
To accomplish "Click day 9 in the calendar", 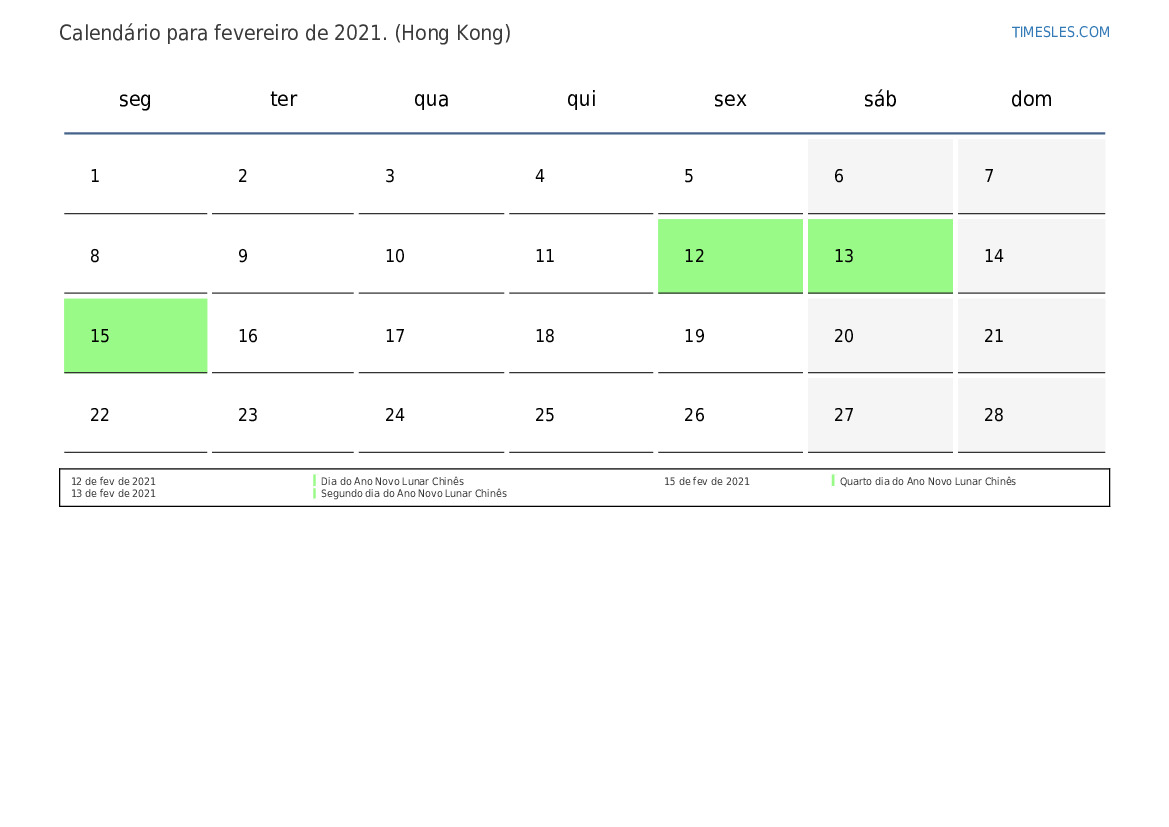I will click(283, 256).
